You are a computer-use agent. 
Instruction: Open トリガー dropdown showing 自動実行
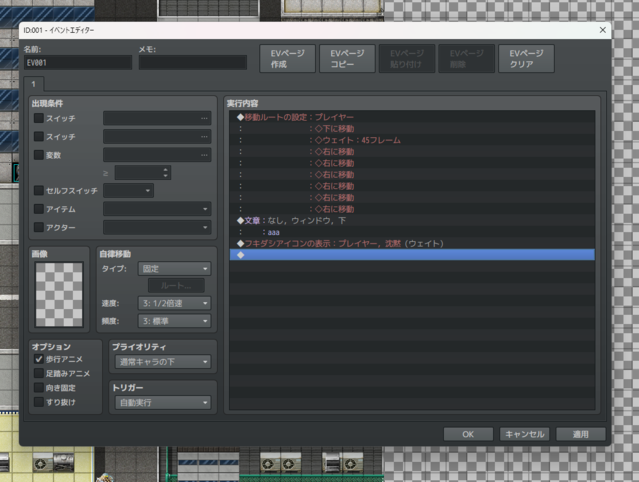[x=163, y=403]
